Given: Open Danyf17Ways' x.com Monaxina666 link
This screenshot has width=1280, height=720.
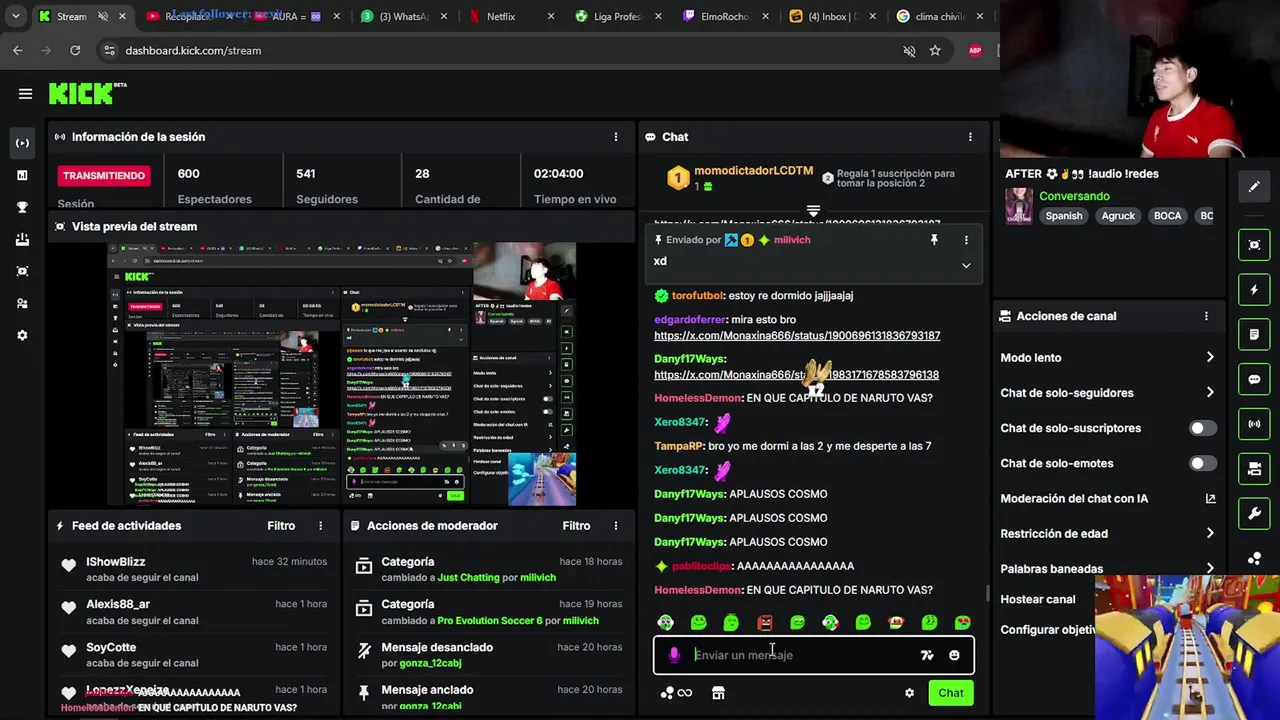Looking at the screenshot, I should click(x=797, y=375).
